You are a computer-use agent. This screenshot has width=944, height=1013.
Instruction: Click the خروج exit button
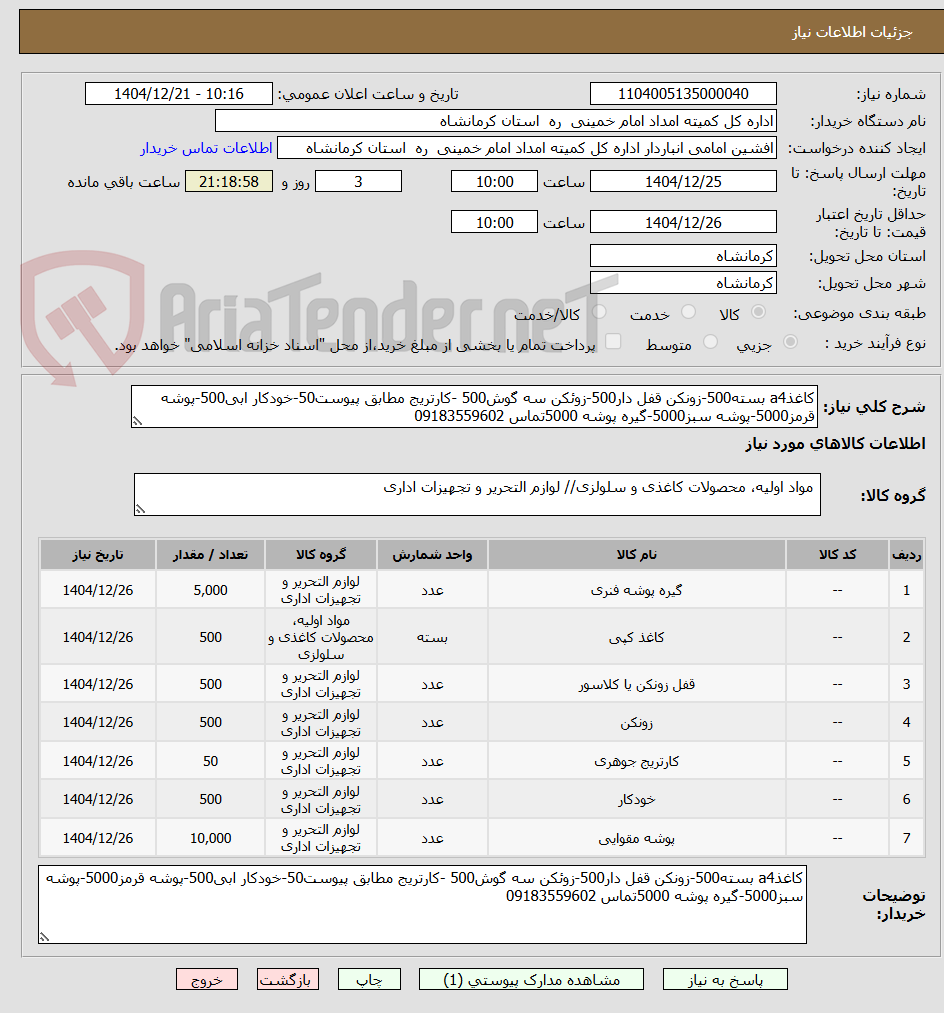point(207,979)
